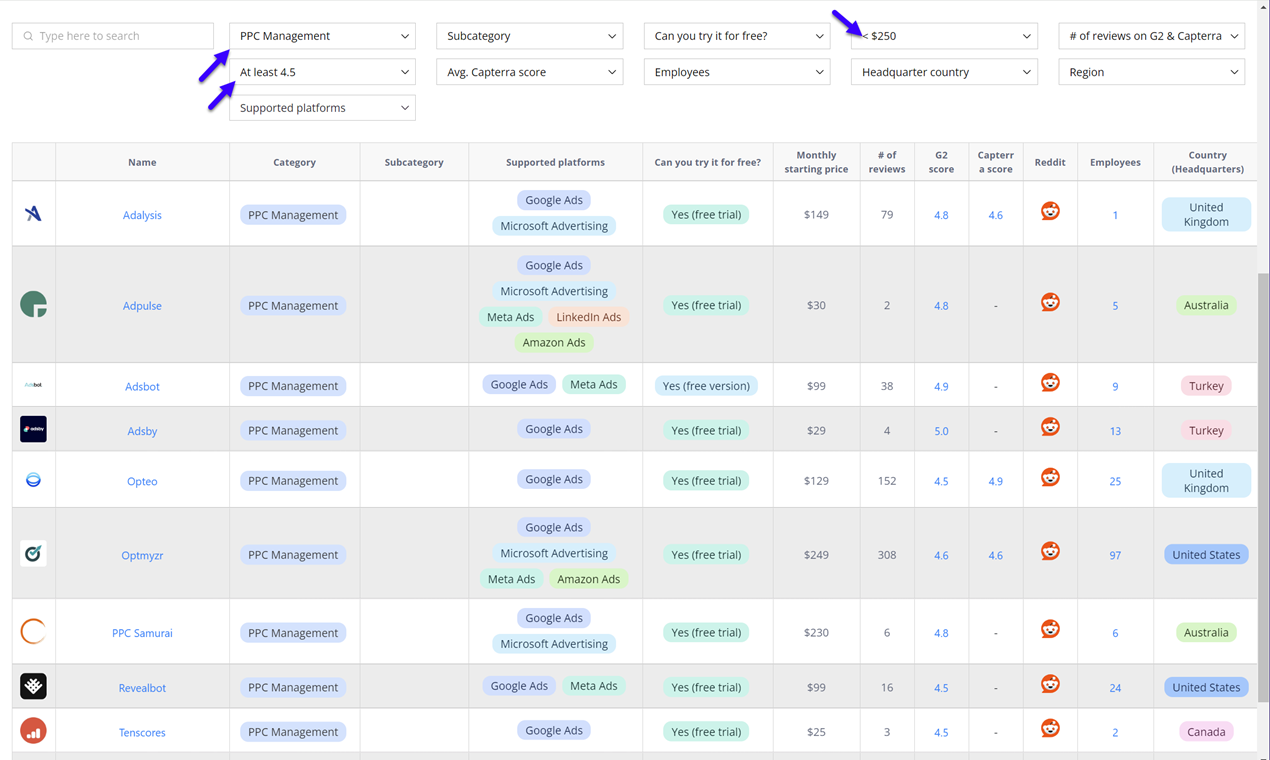Click the Adsby logo icon
This screenshot has height=760, width=1270.
tap(33, 429)
